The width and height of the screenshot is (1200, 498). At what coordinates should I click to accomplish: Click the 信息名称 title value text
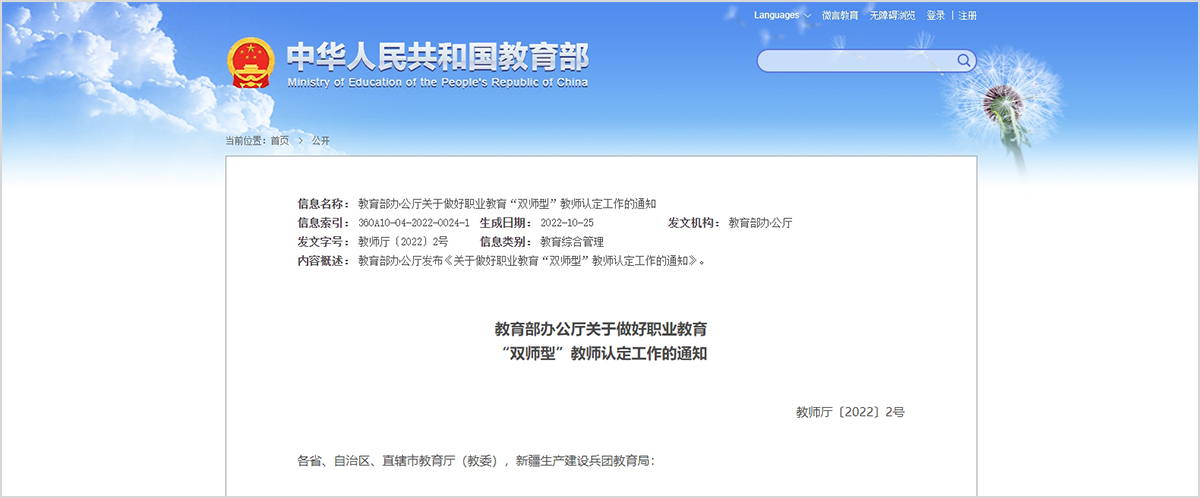point(507,203)
